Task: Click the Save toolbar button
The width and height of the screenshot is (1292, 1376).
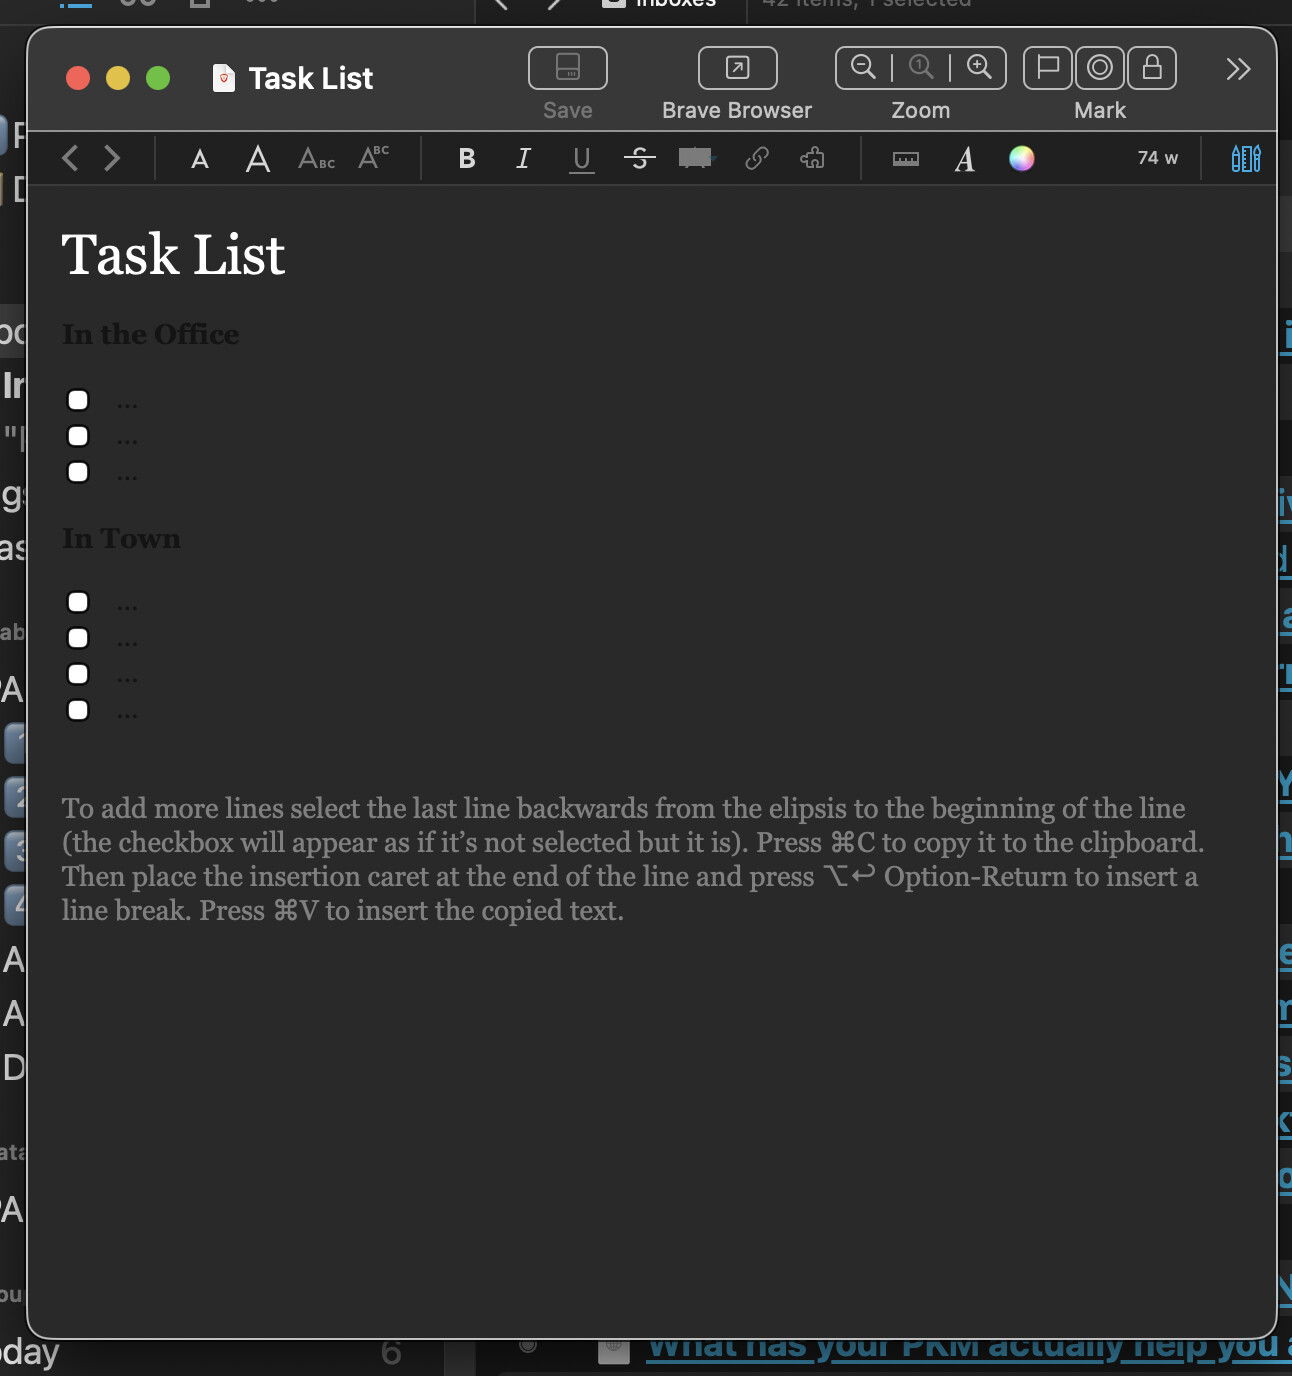Action: 567,69
